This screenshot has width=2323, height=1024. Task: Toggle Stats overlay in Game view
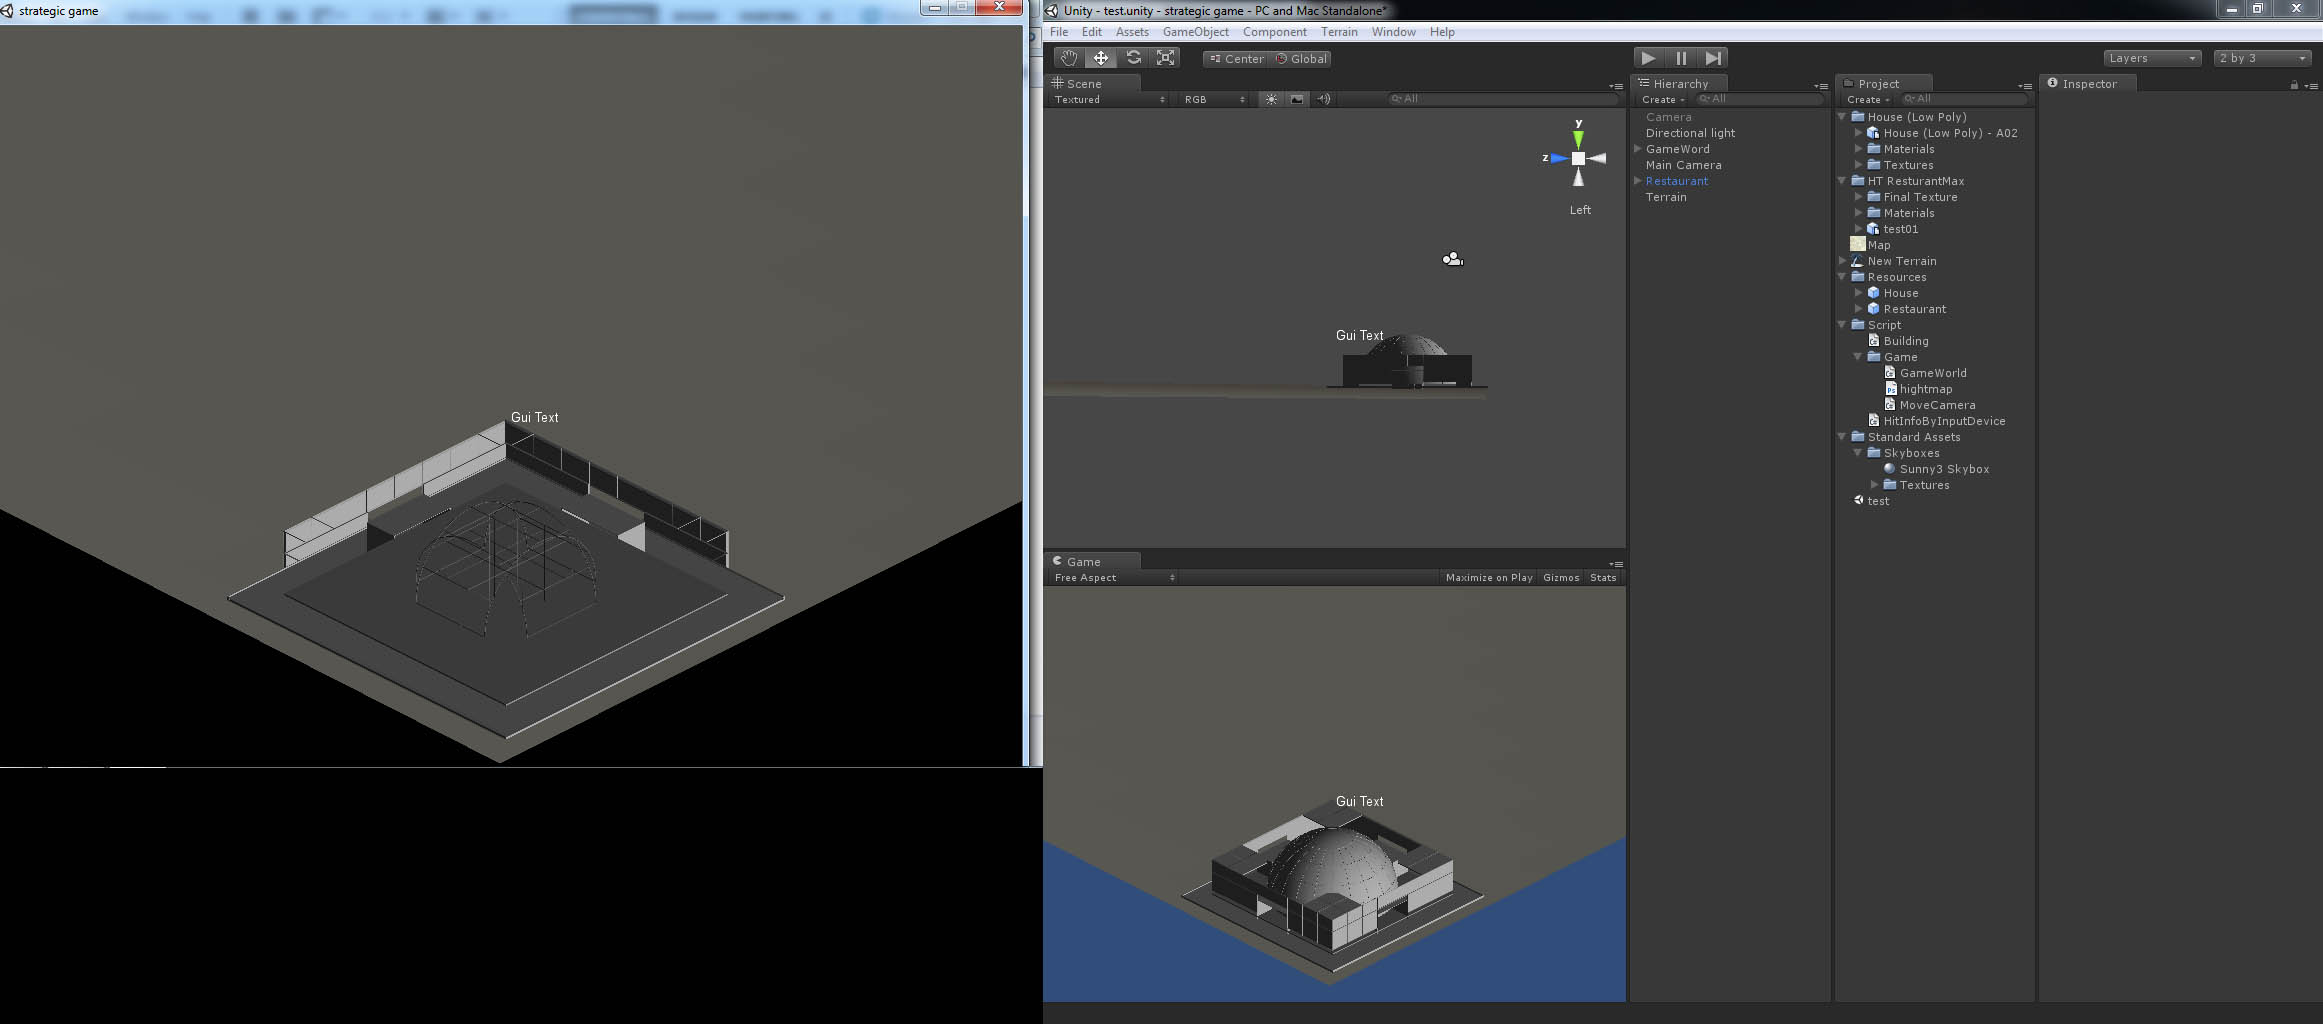point(1603,577)
